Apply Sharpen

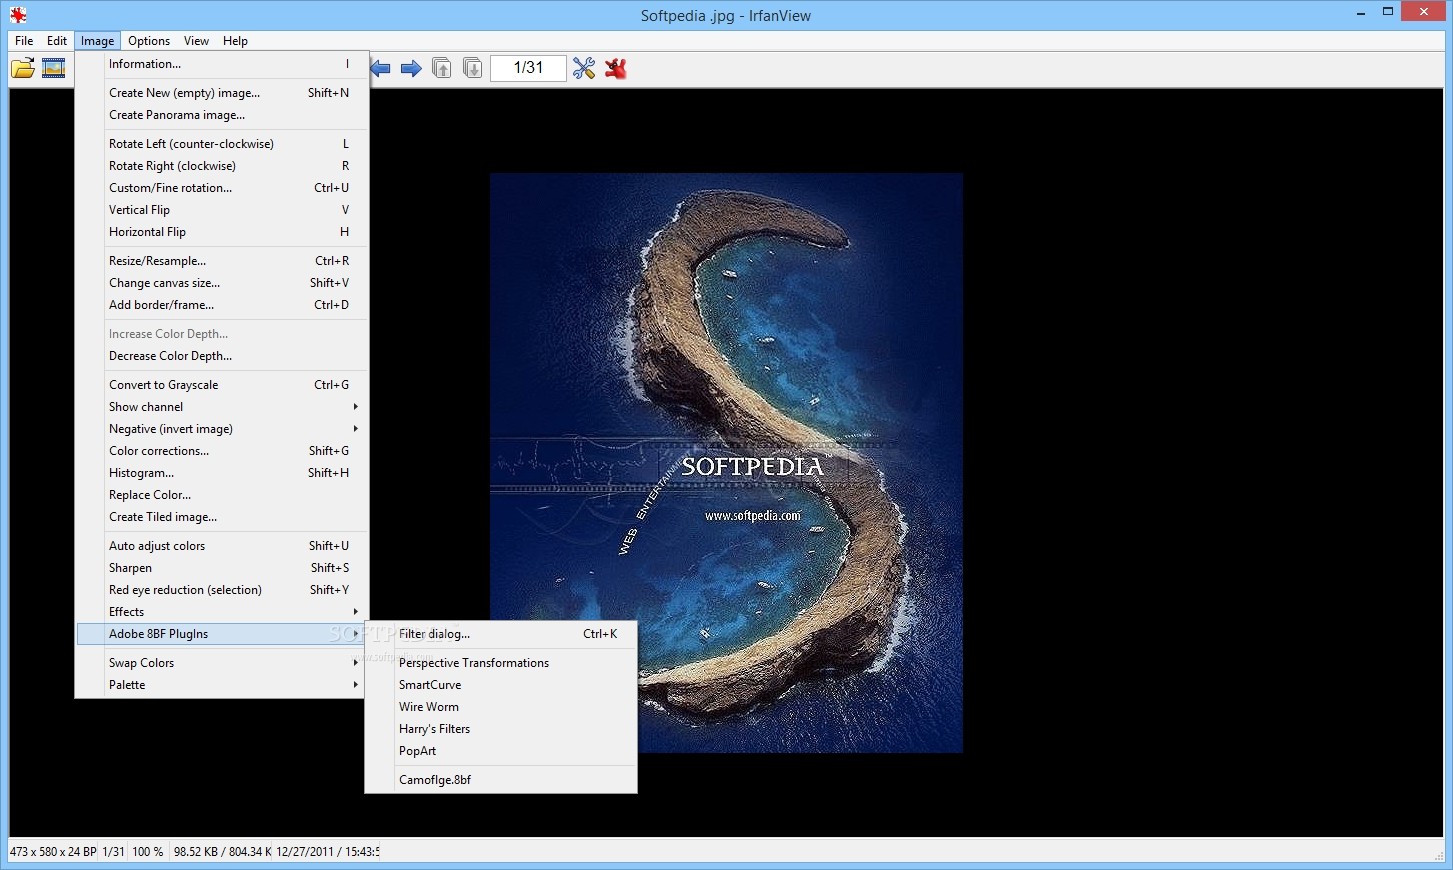pos(222,568)
